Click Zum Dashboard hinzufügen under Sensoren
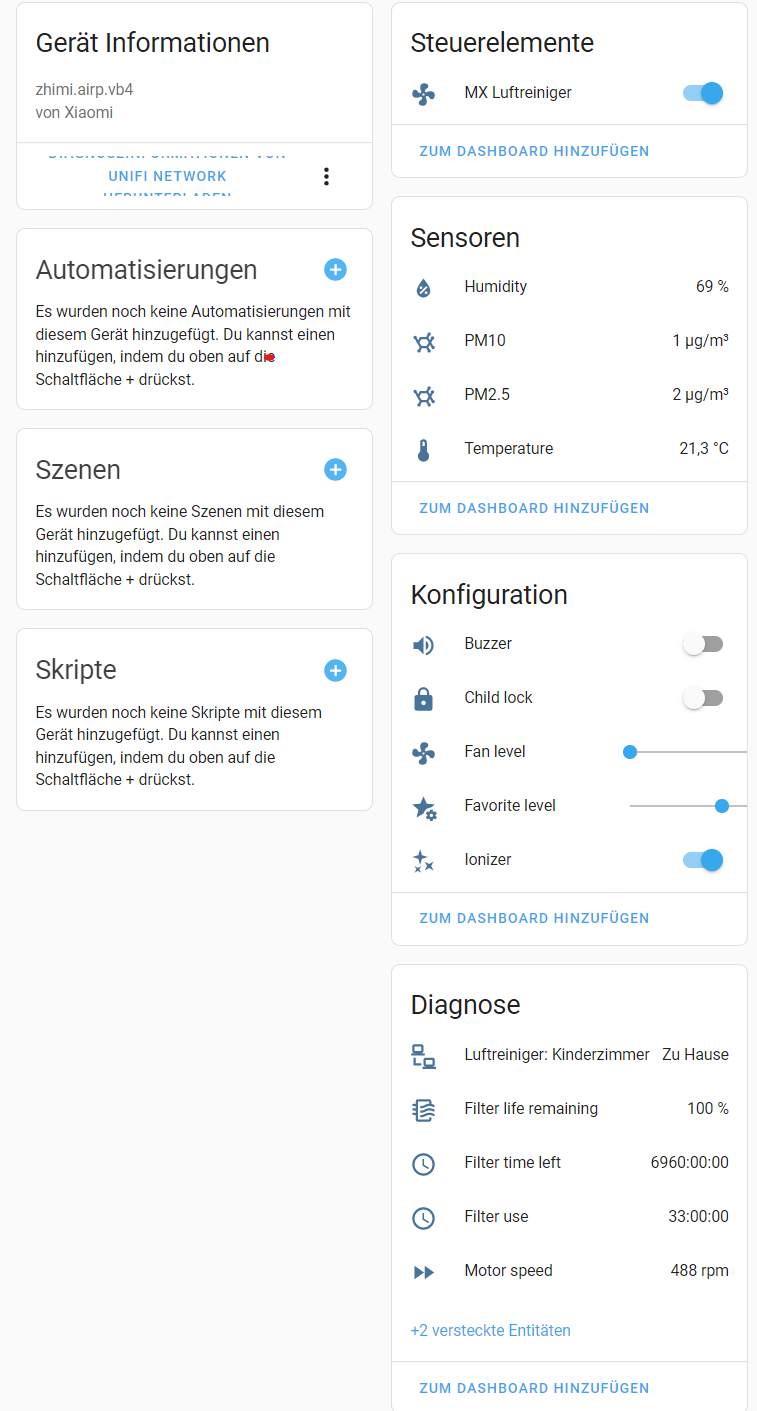The image size is (757, 1411). [534, 508]
